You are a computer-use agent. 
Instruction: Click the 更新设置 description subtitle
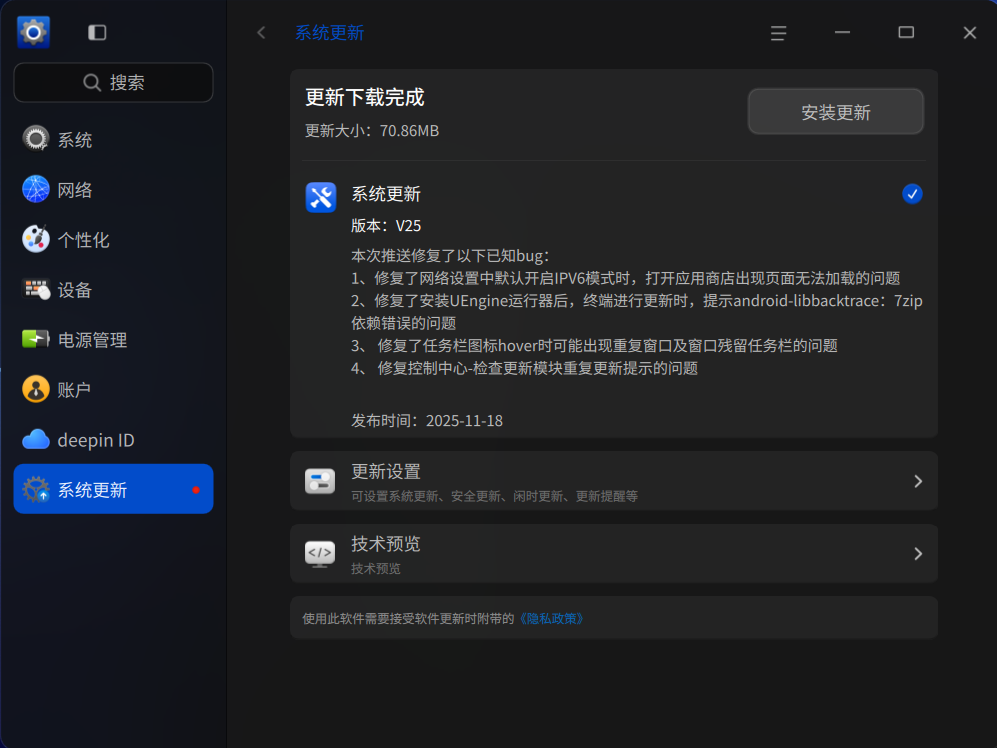pyautogui.click(x=494, y=496)
